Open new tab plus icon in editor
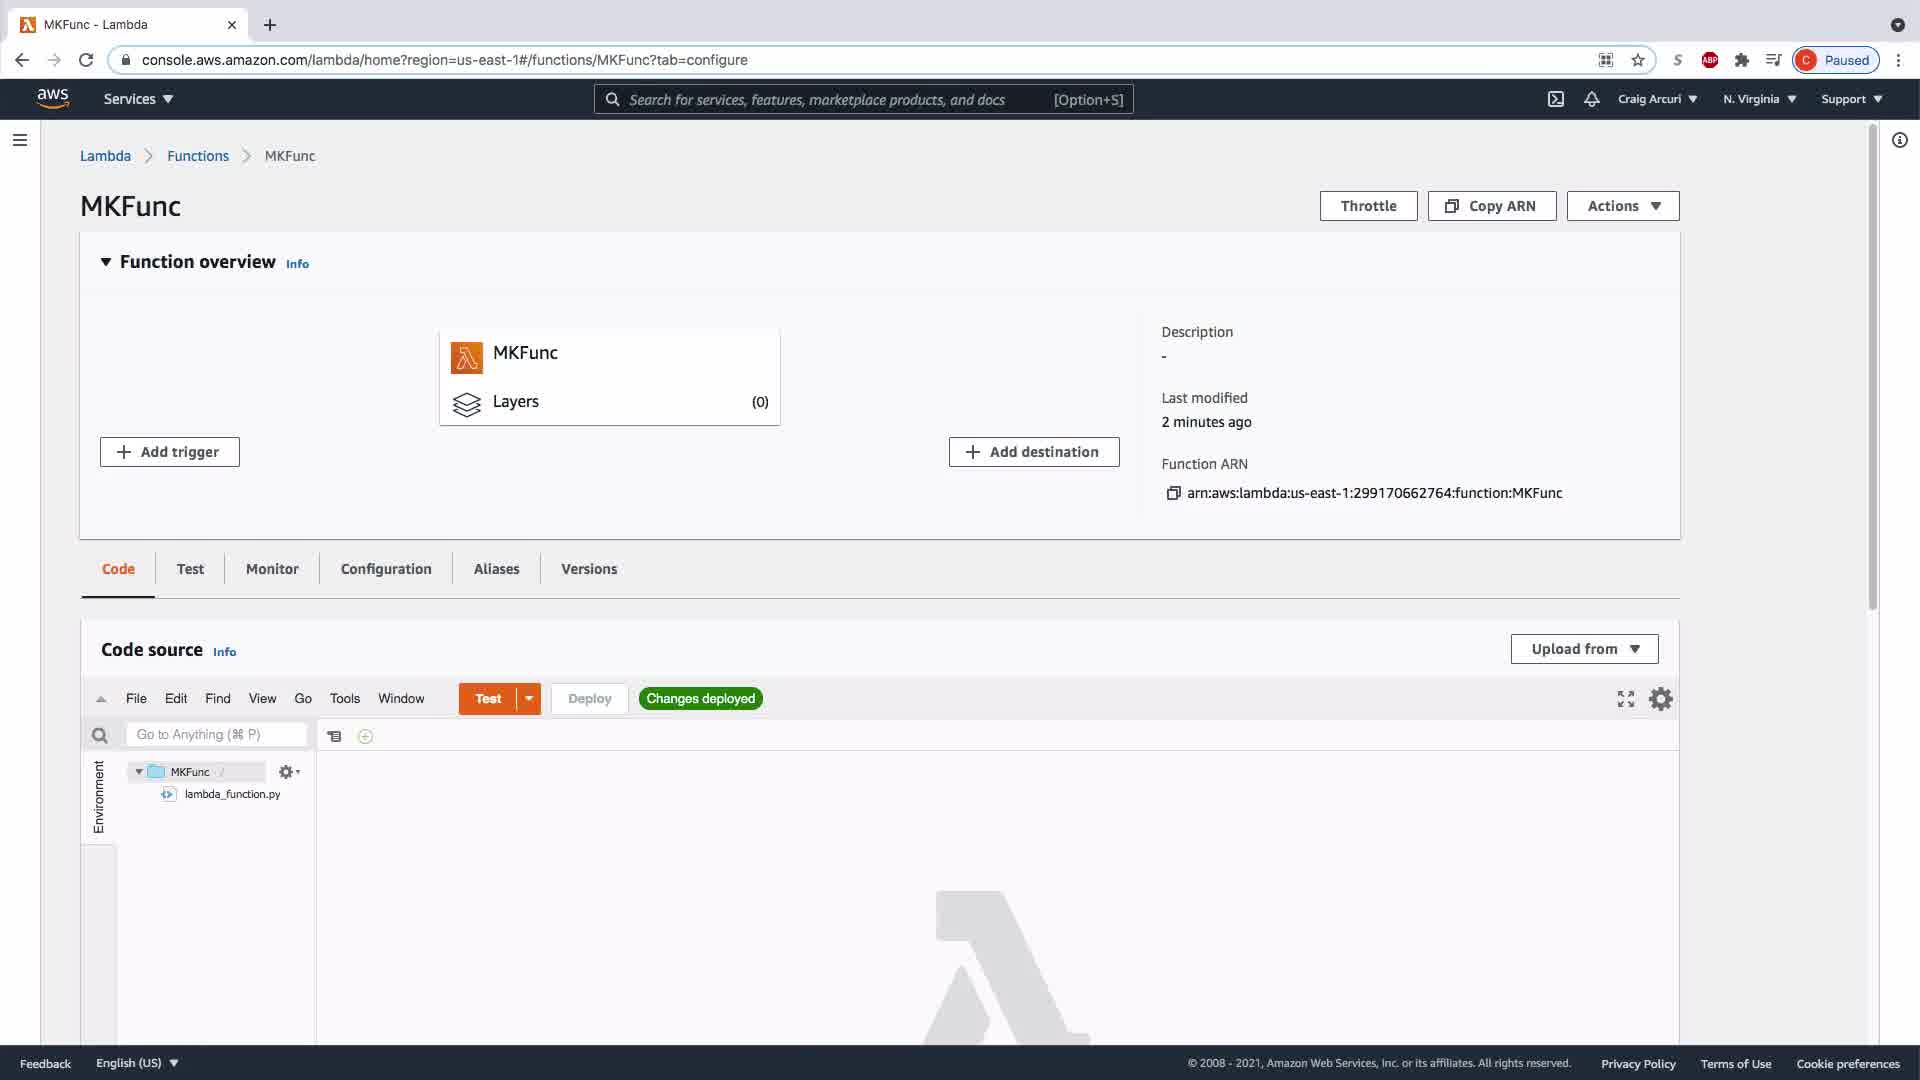This screenshot has height=1080, width=1920. [x=365, y=736]
